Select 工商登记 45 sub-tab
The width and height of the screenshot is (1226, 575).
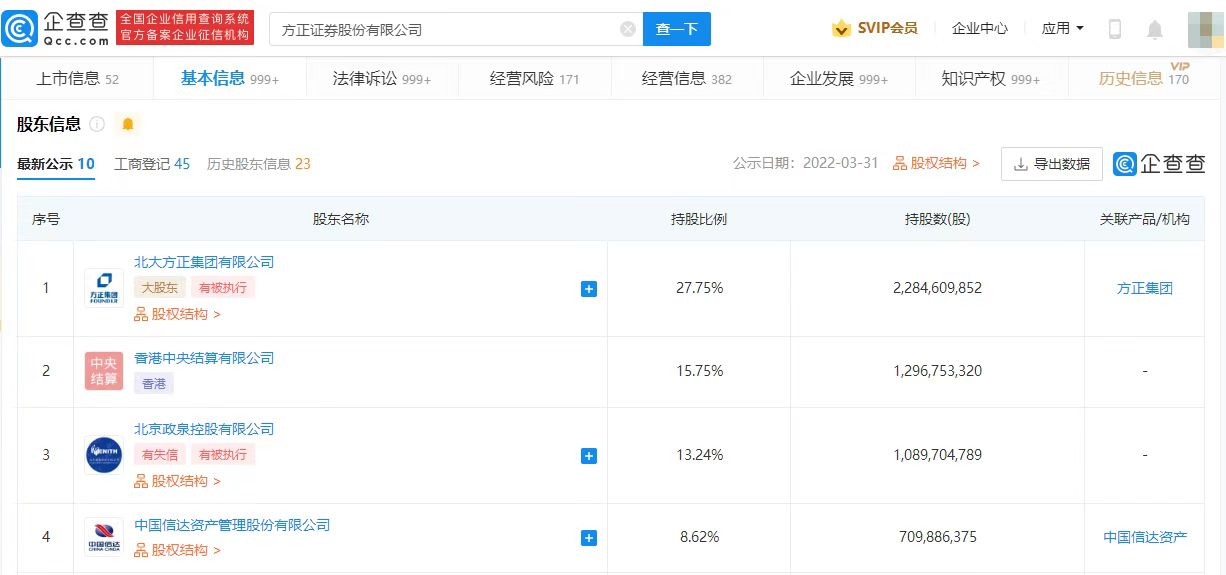[x=152, y=164]
